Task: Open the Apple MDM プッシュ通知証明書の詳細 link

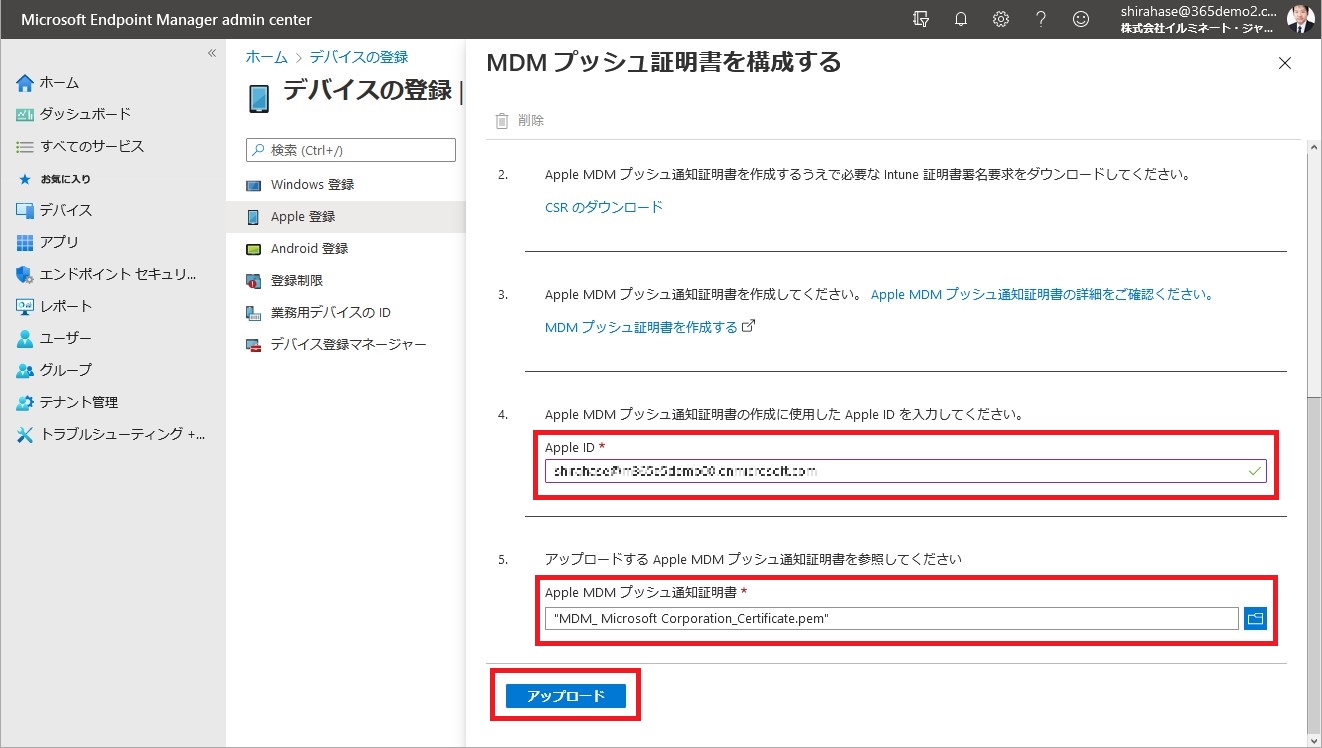Action: [1042, 295]
